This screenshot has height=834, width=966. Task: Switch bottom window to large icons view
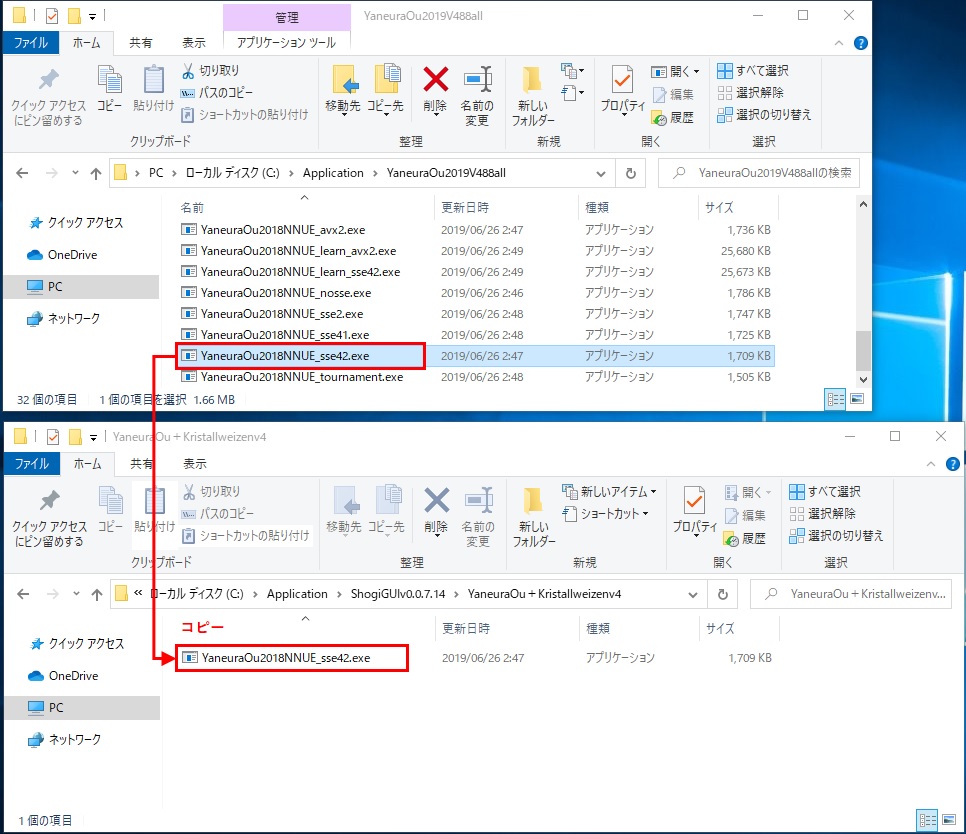(949, 820)
